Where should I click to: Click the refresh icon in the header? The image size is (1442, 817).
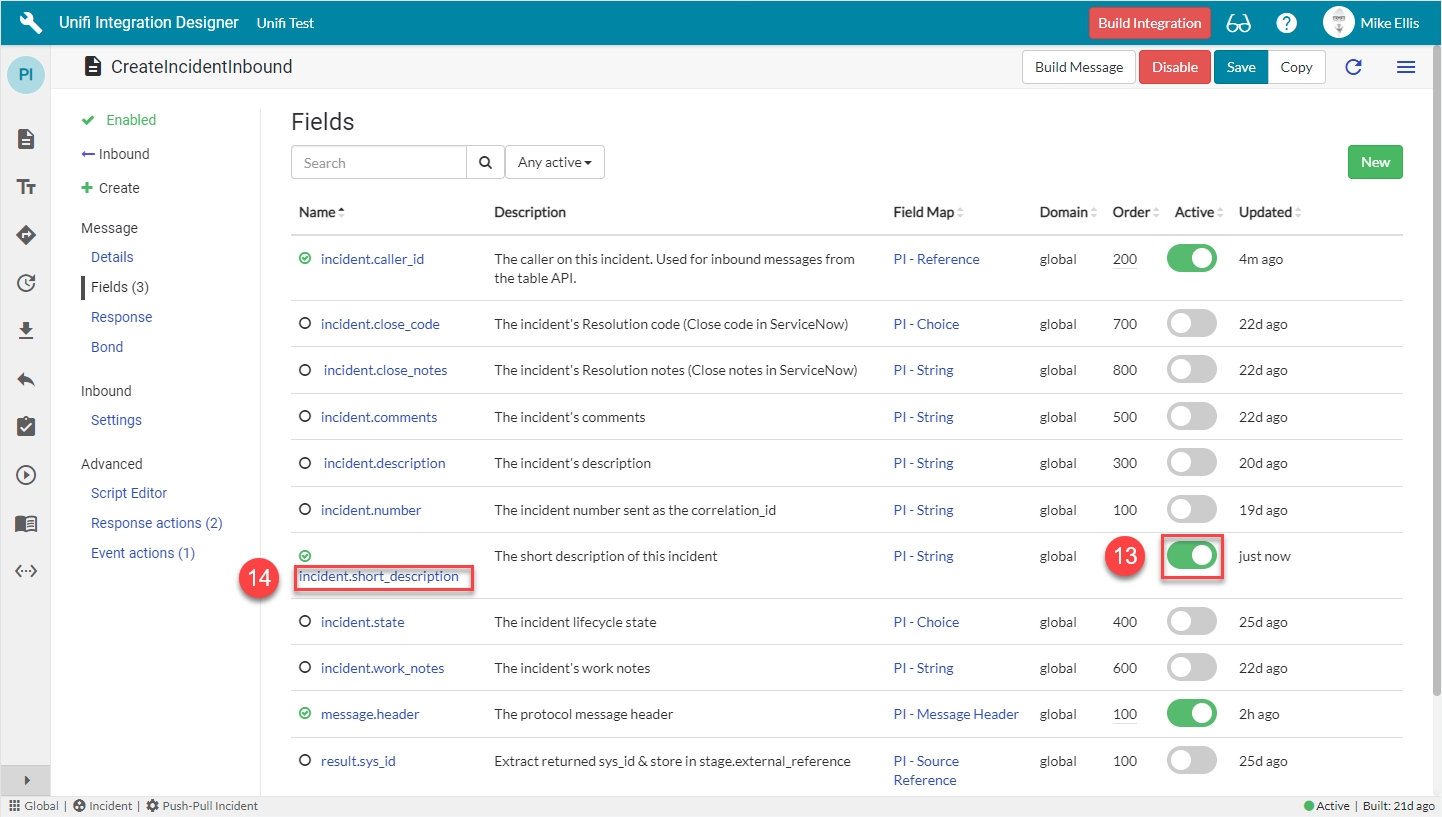click(x=1353, y=67)
